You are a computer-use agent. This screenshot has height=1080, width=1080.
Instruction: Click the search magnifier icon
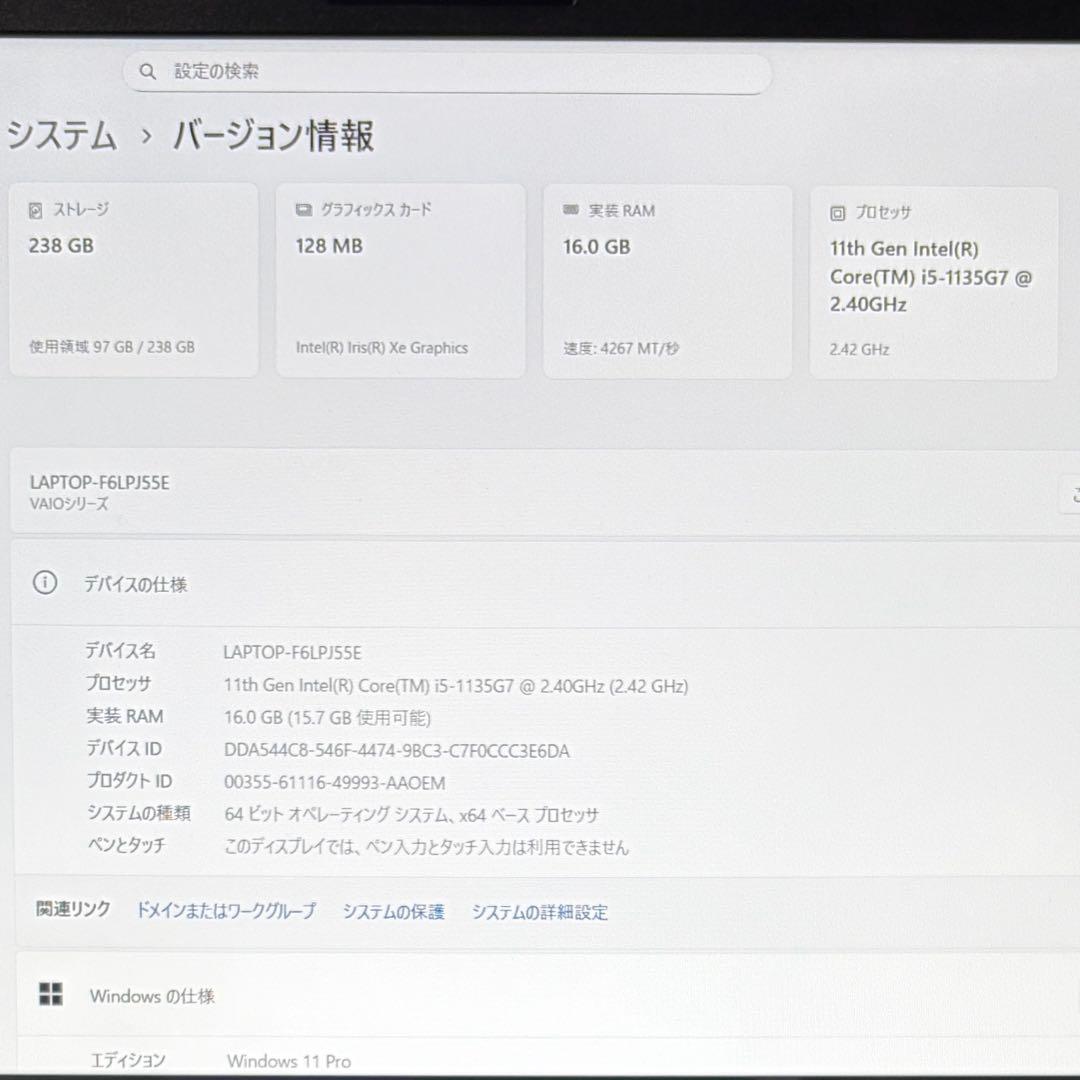pos(147,71)
